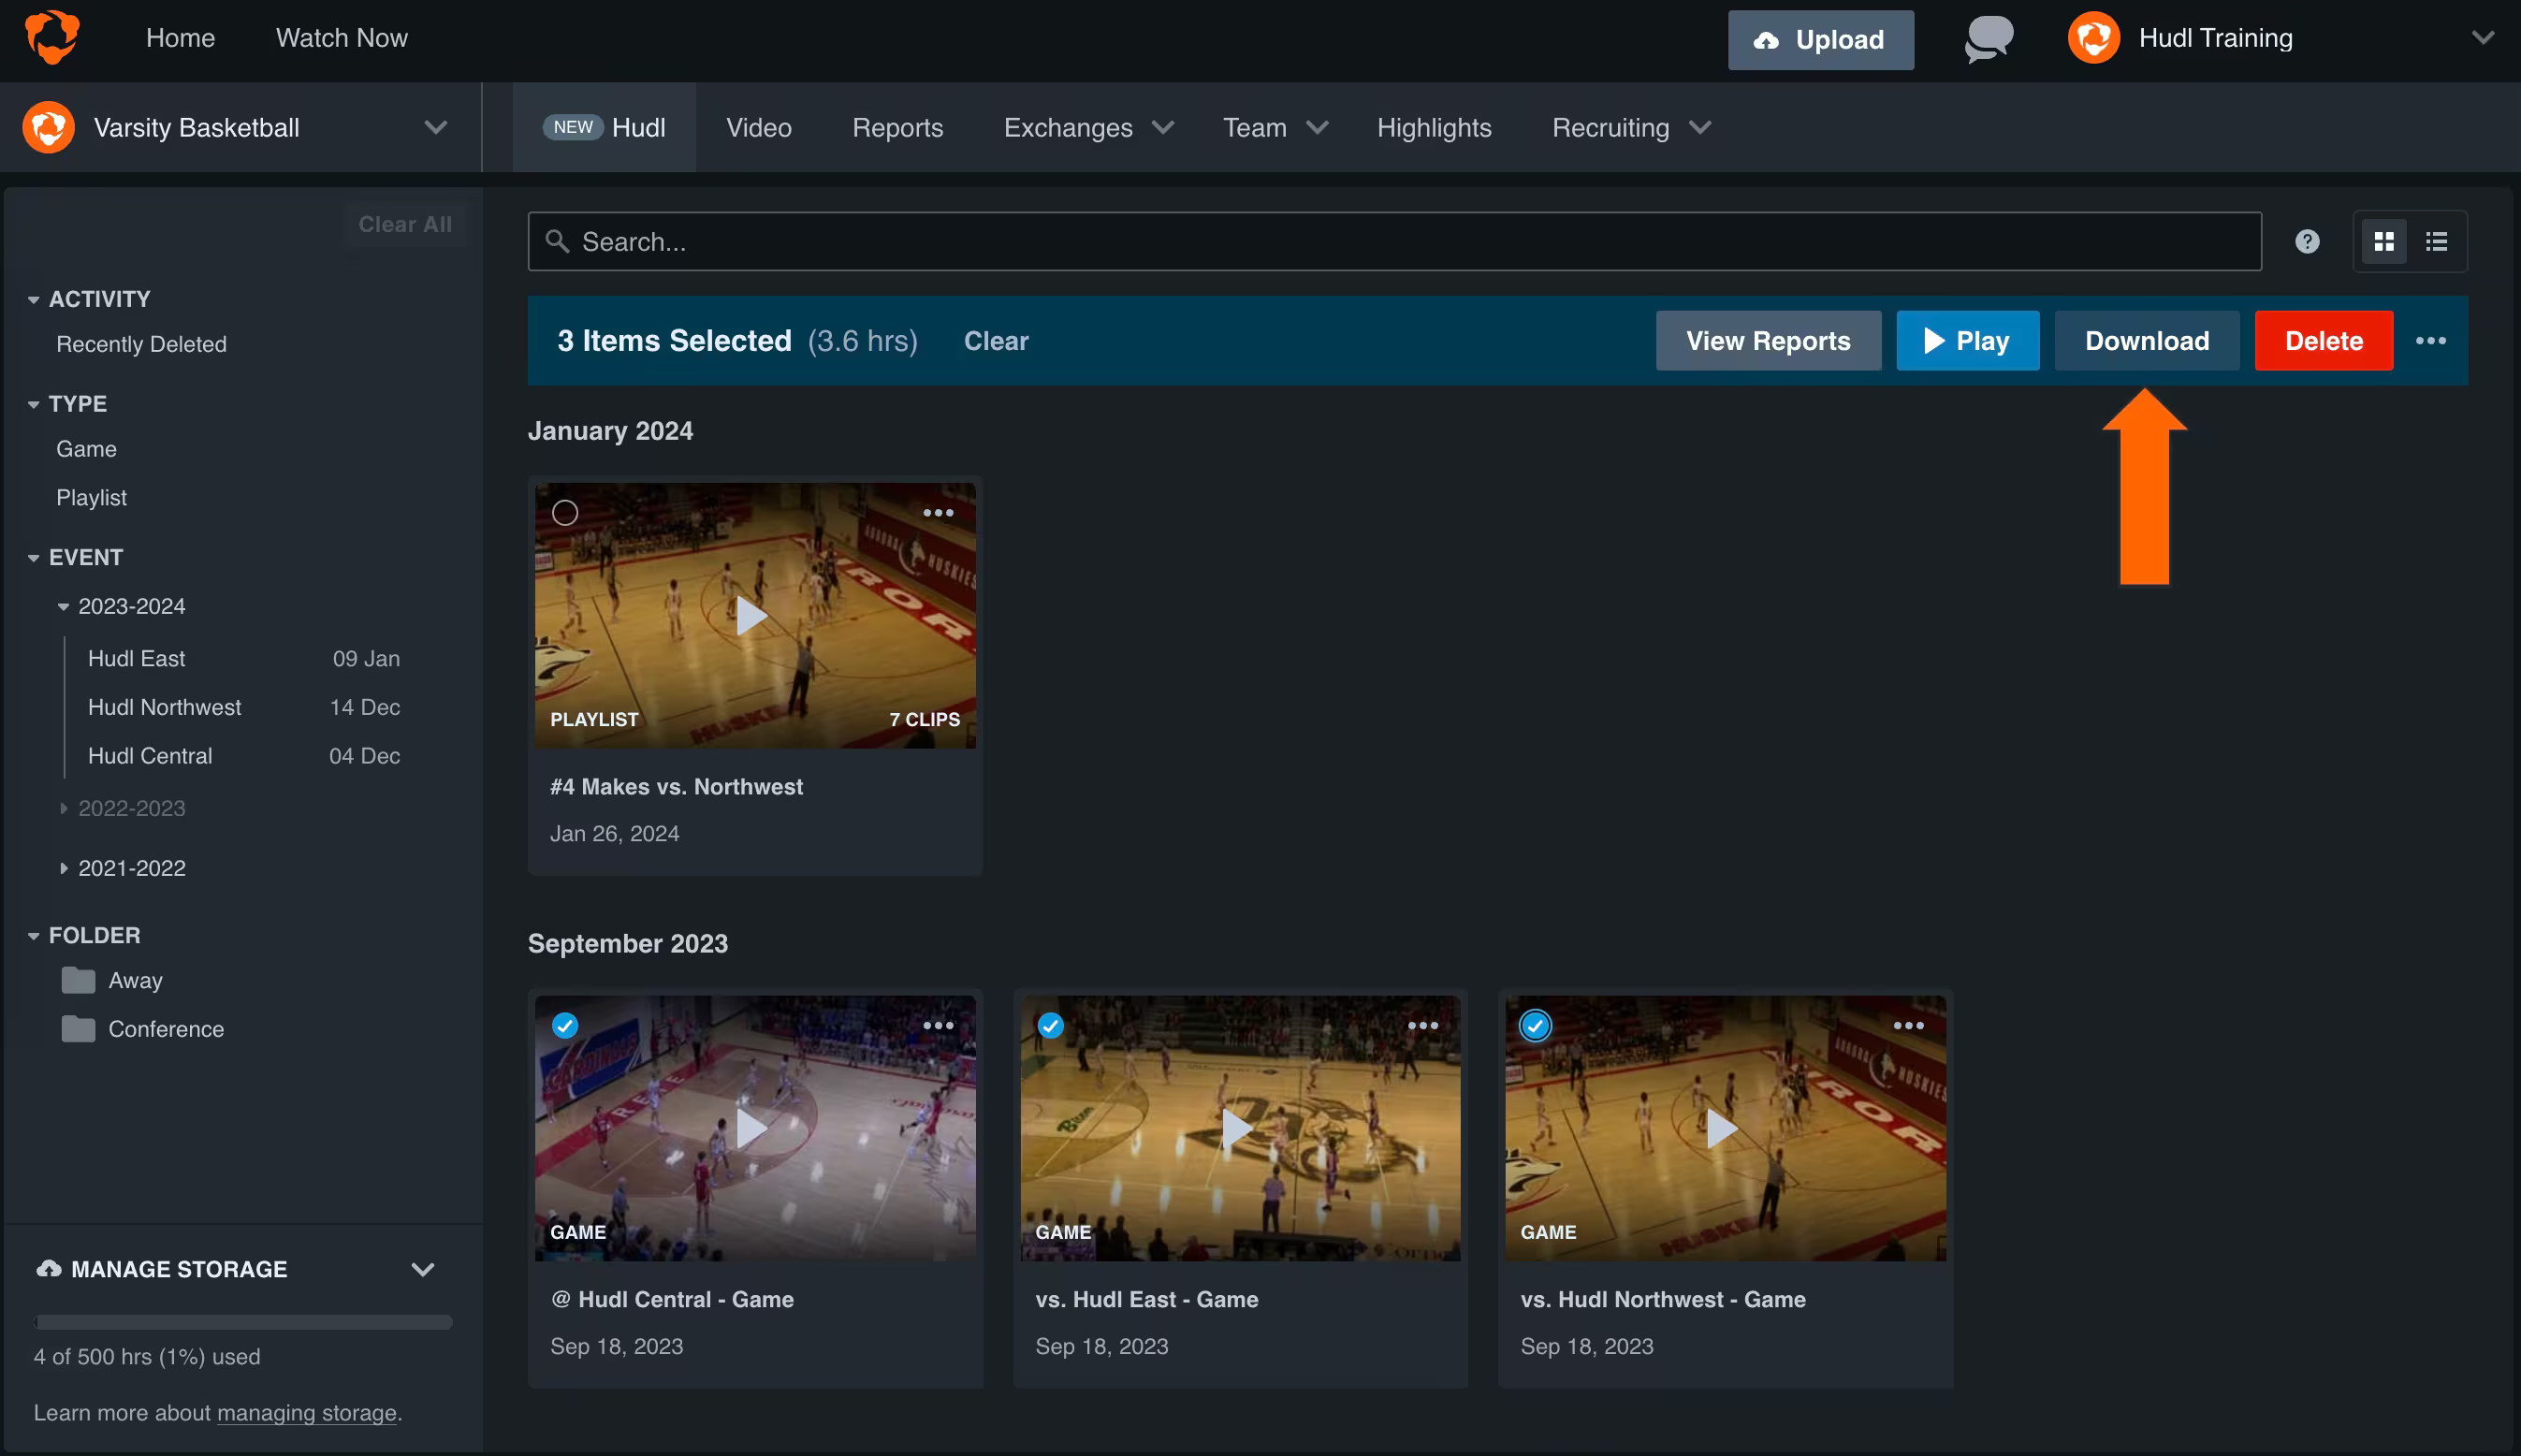The image size is (2521, 1456).
Task: Click the Hudl Training profile avatar
Action: (2093, 38)
